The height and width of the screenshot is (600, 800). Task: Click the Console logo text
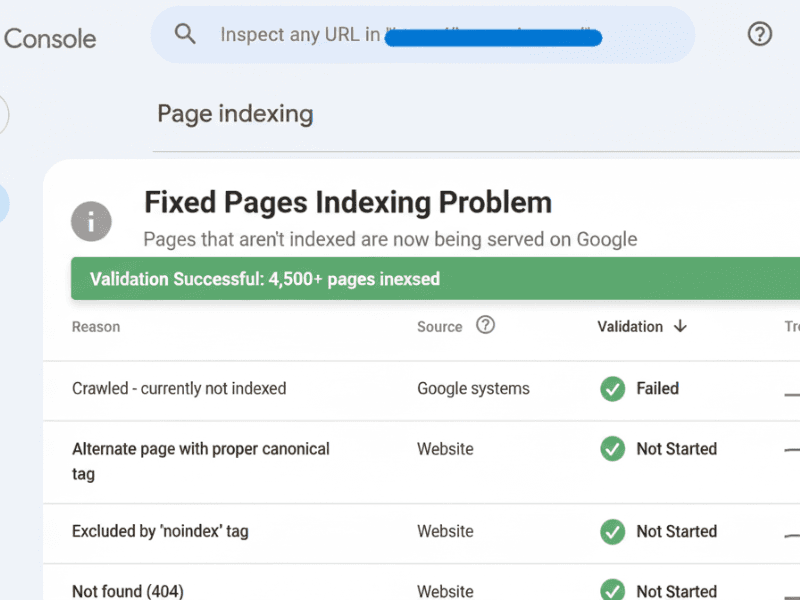point(50,39)
